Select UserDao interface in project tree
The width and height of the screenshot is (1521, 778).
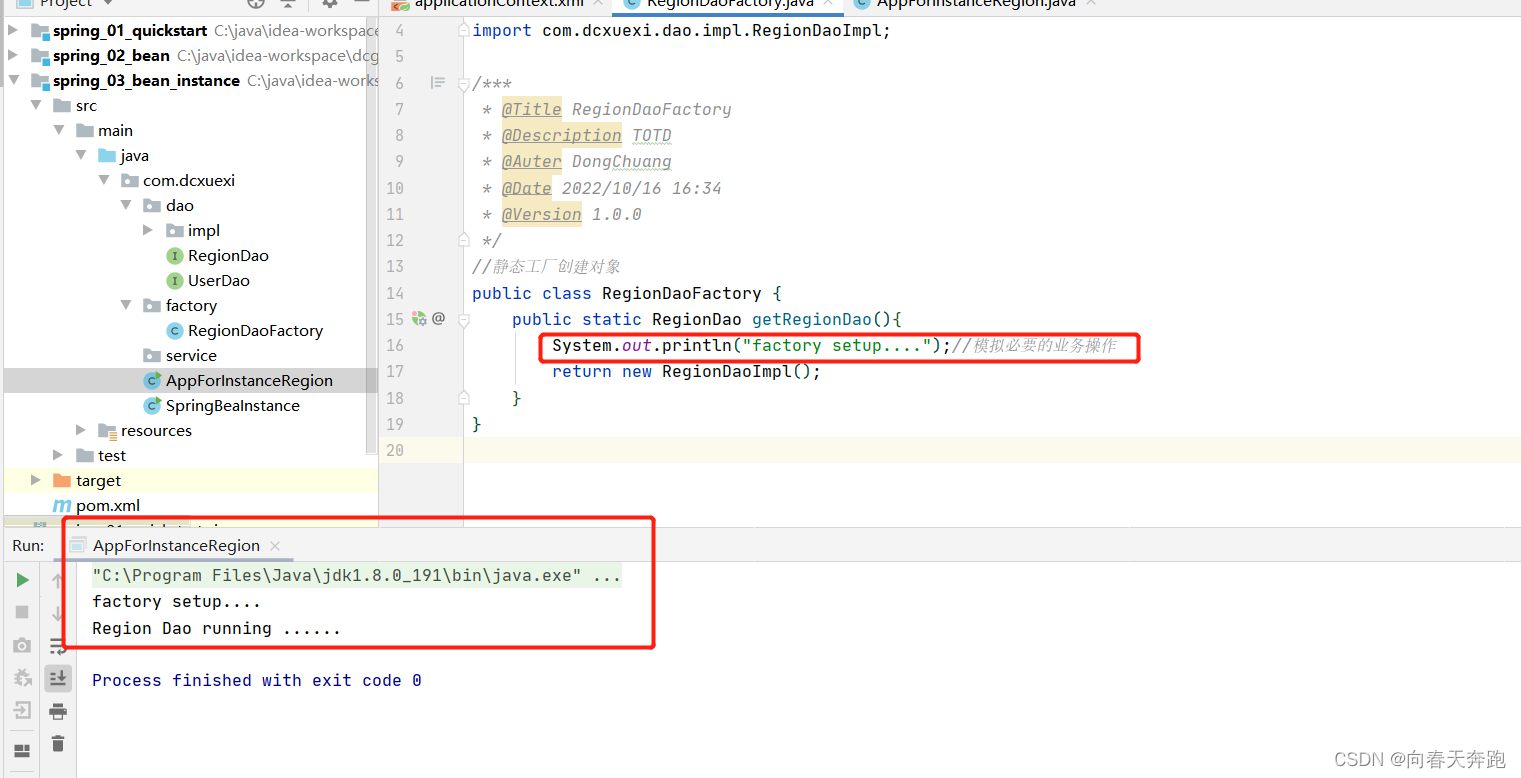[x=219, y=281]
